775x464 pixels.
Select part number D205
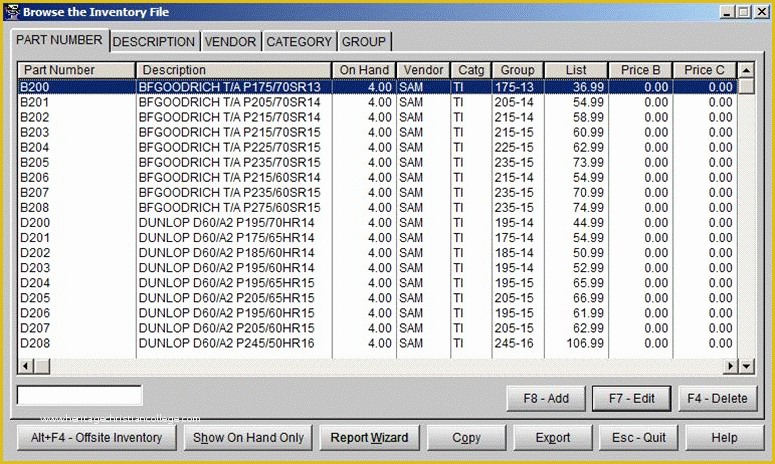35,298
